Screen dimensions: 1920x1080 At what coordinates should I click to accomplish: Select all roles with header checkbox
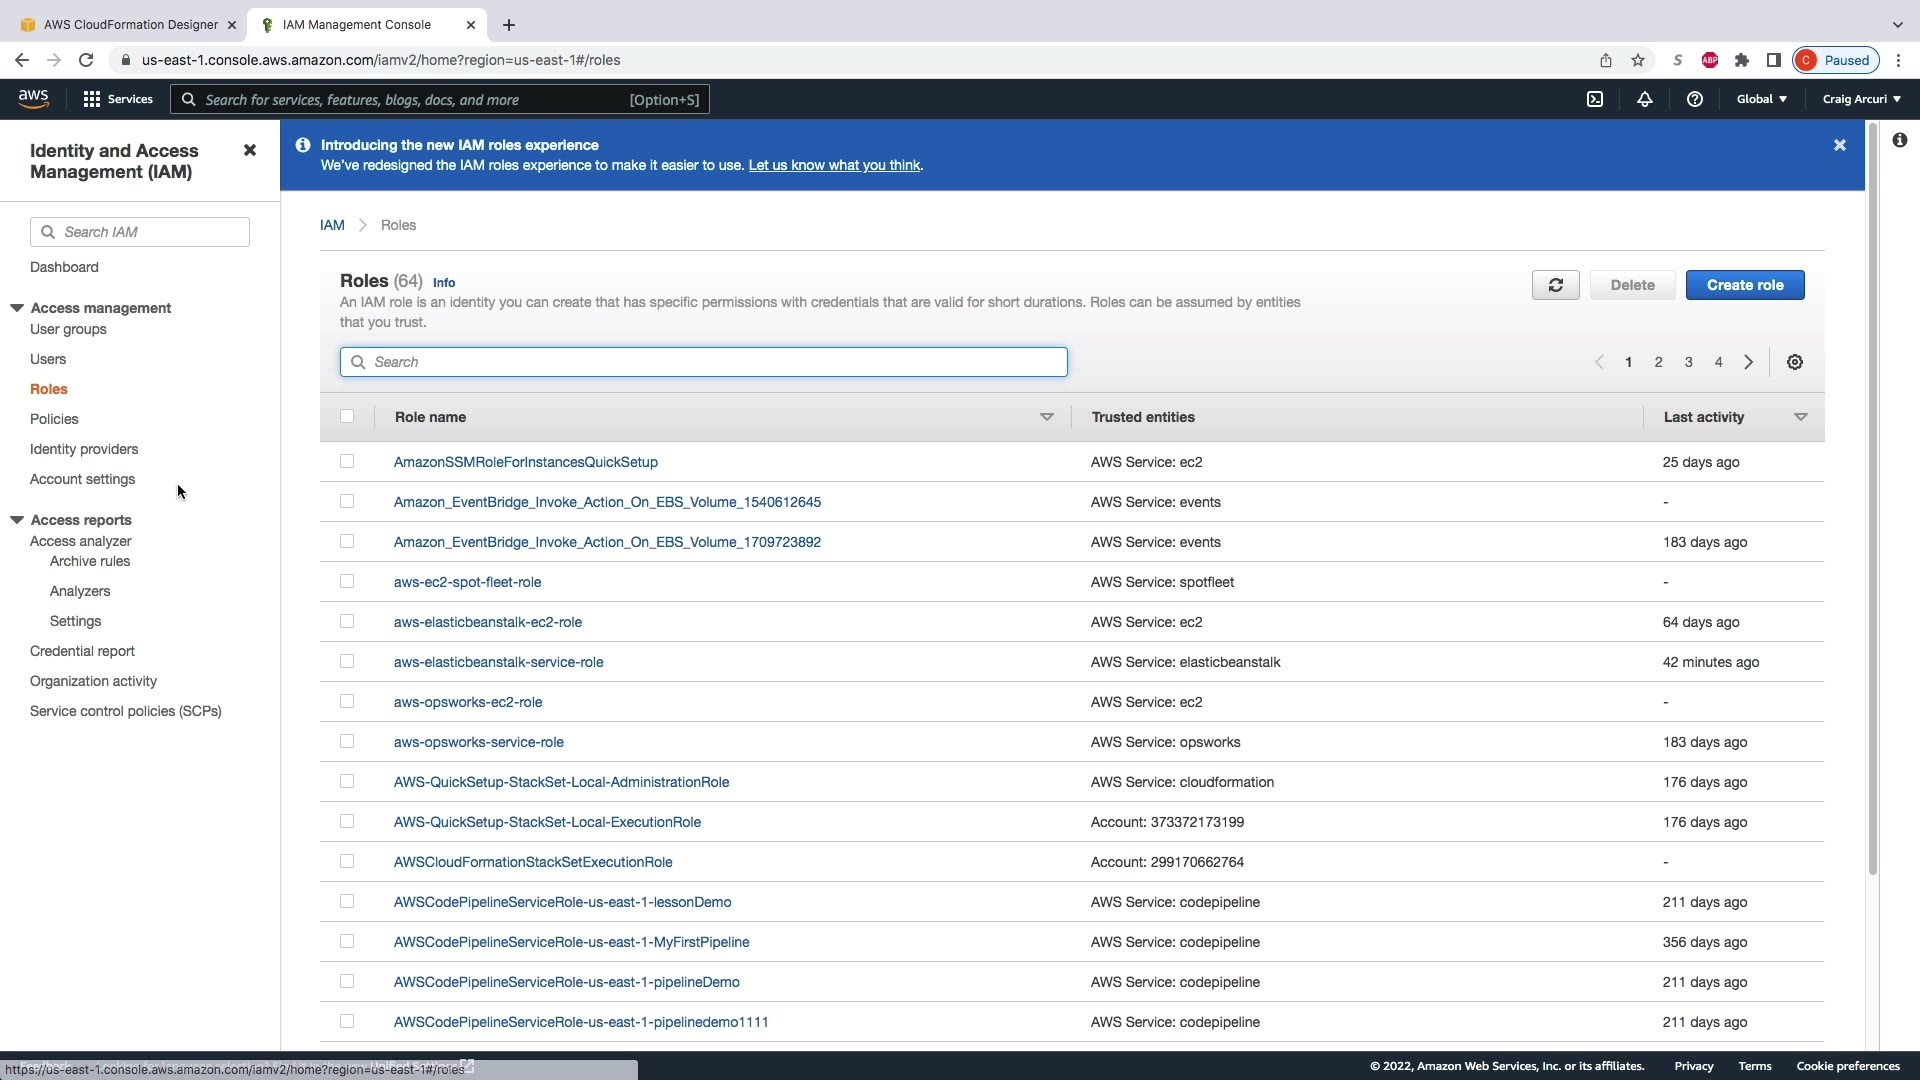click(x=347, y=416)
